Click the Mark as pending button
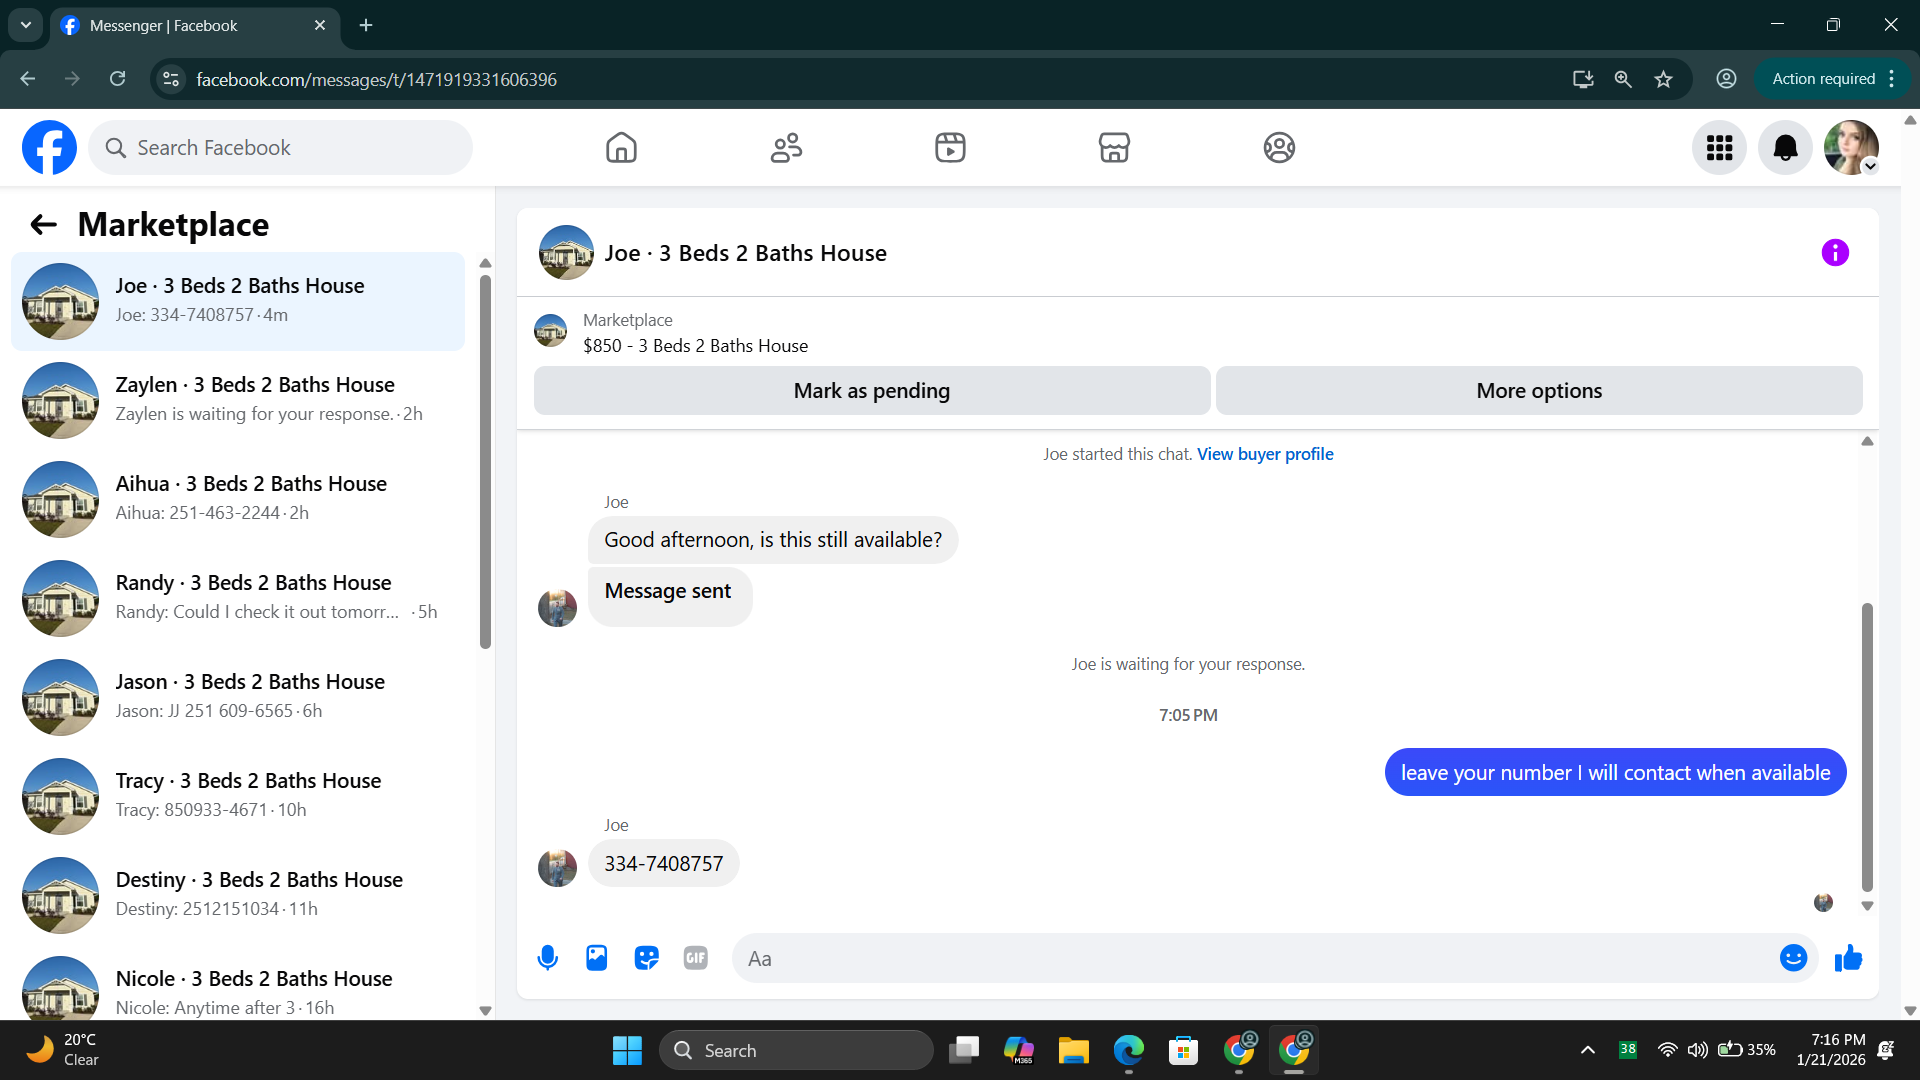This screenshot has width=1920, height=1080. (871, 391)
